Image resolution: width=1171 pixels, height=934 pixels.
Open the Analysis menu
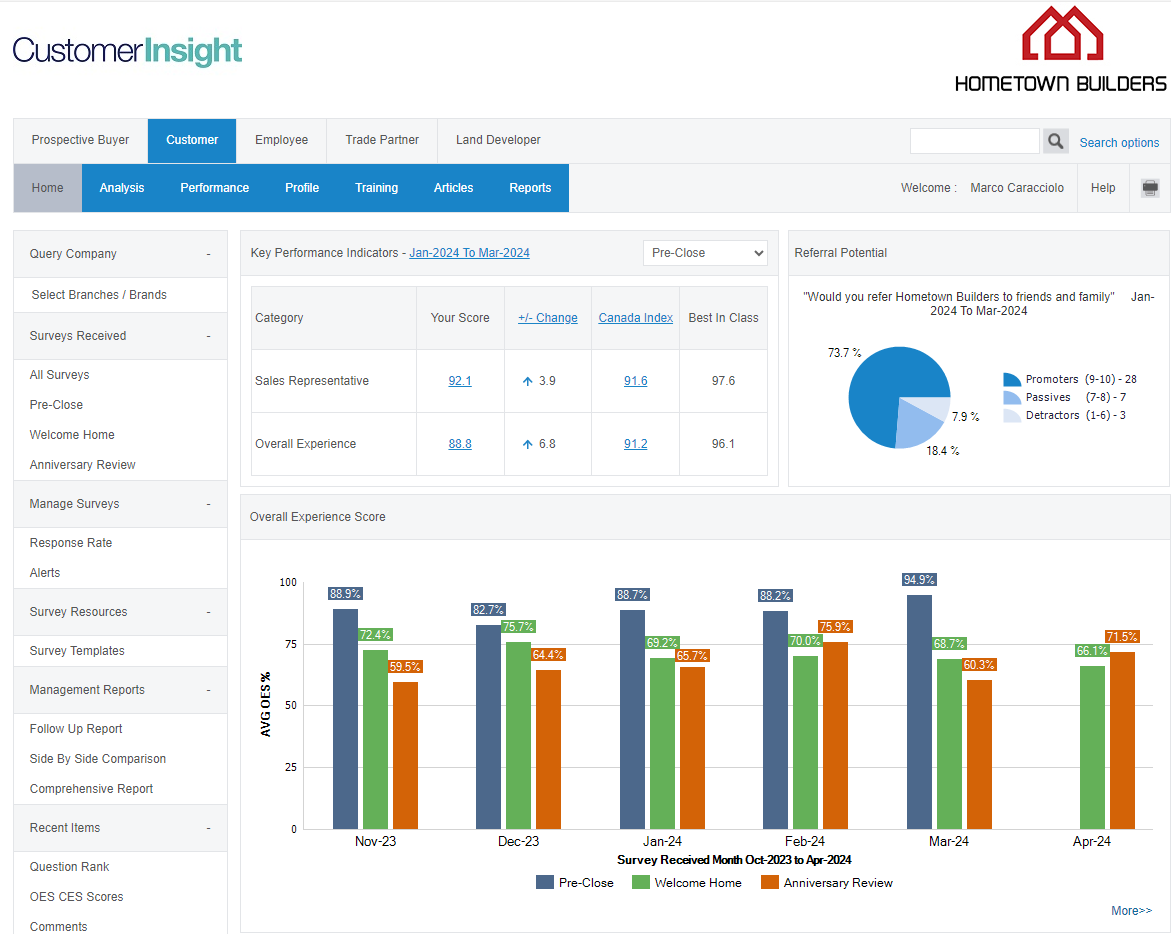tap(121, 187)
